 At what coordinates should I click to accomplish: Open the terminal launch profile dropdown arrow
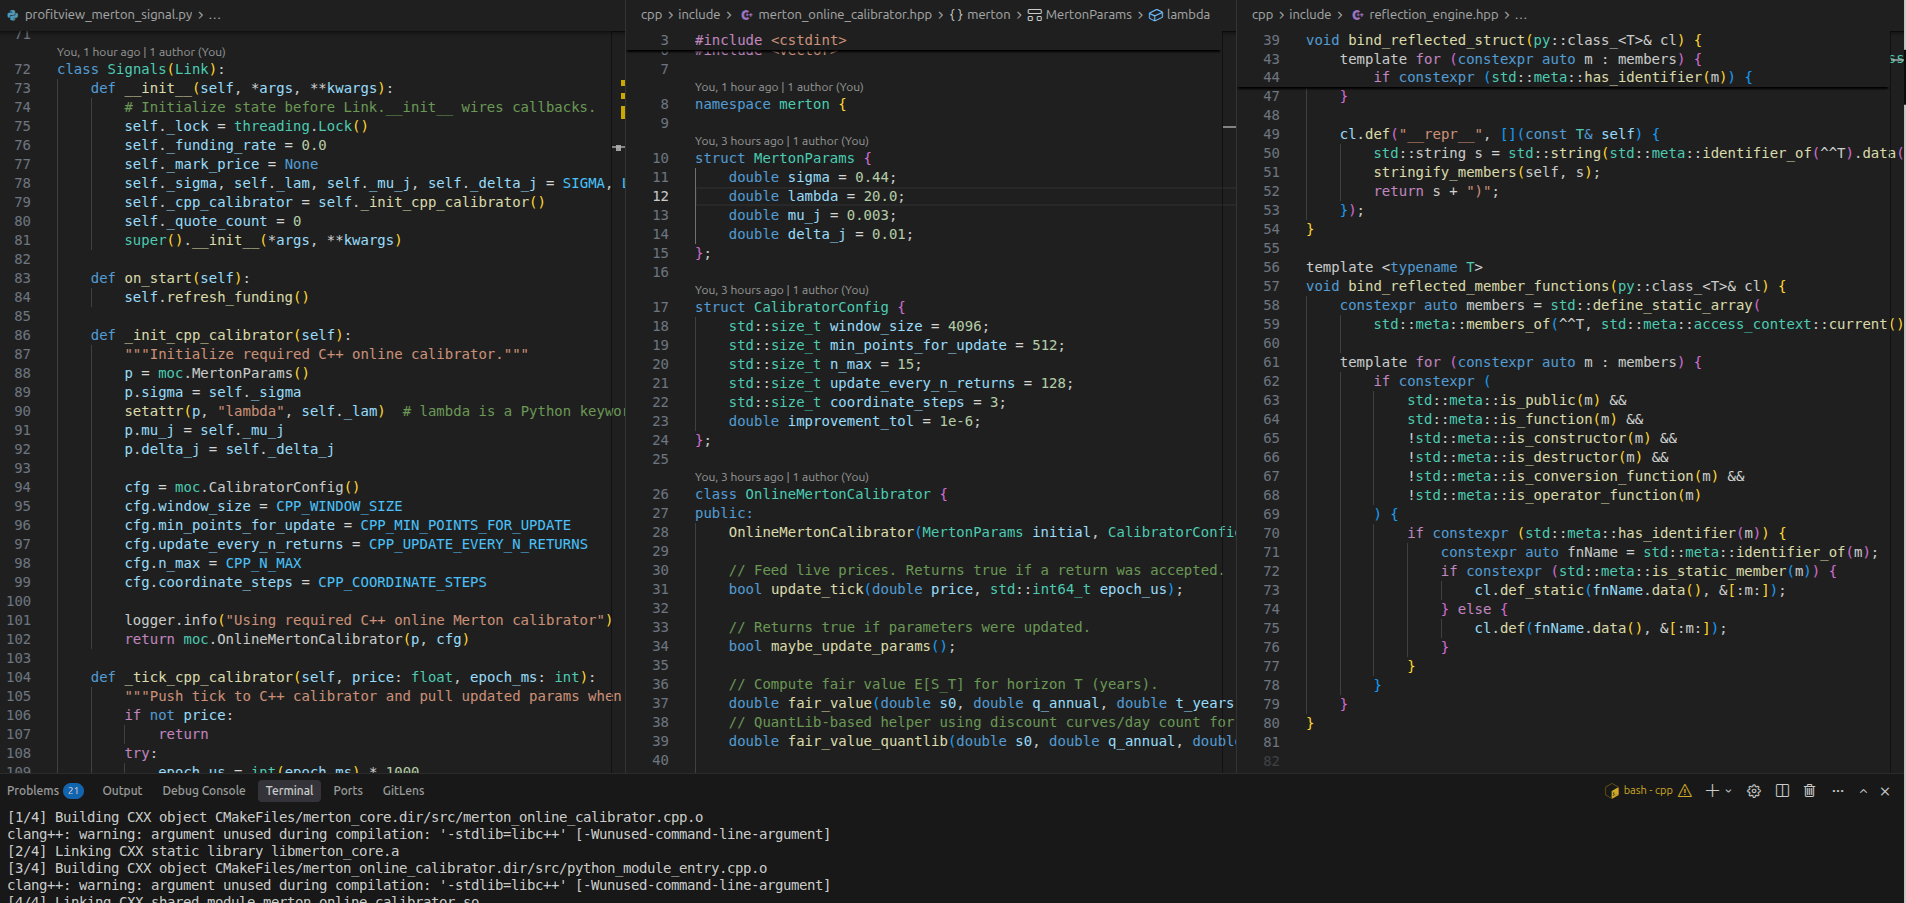pyautogui.click(x=1728, y=791)
